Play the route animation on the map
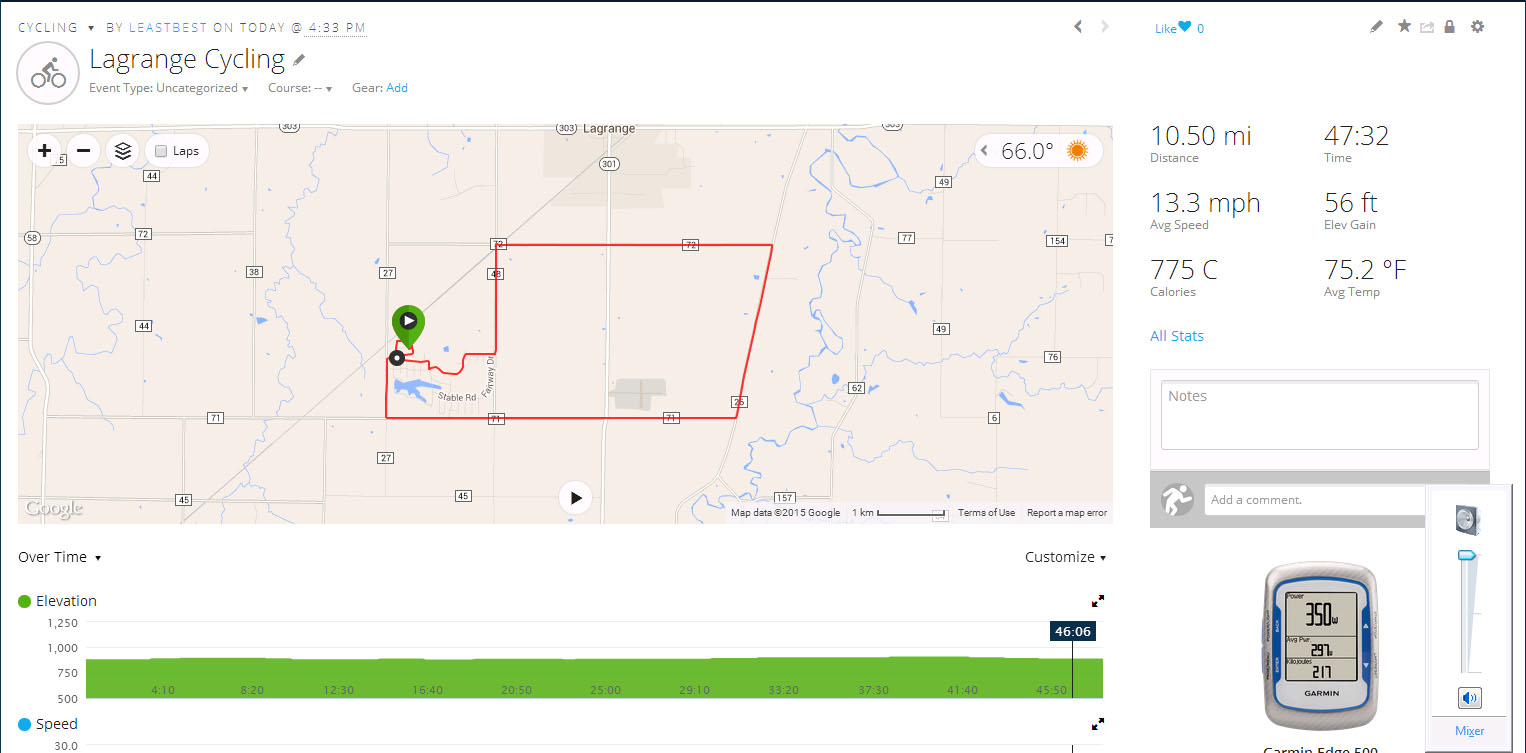 (575, 497)
